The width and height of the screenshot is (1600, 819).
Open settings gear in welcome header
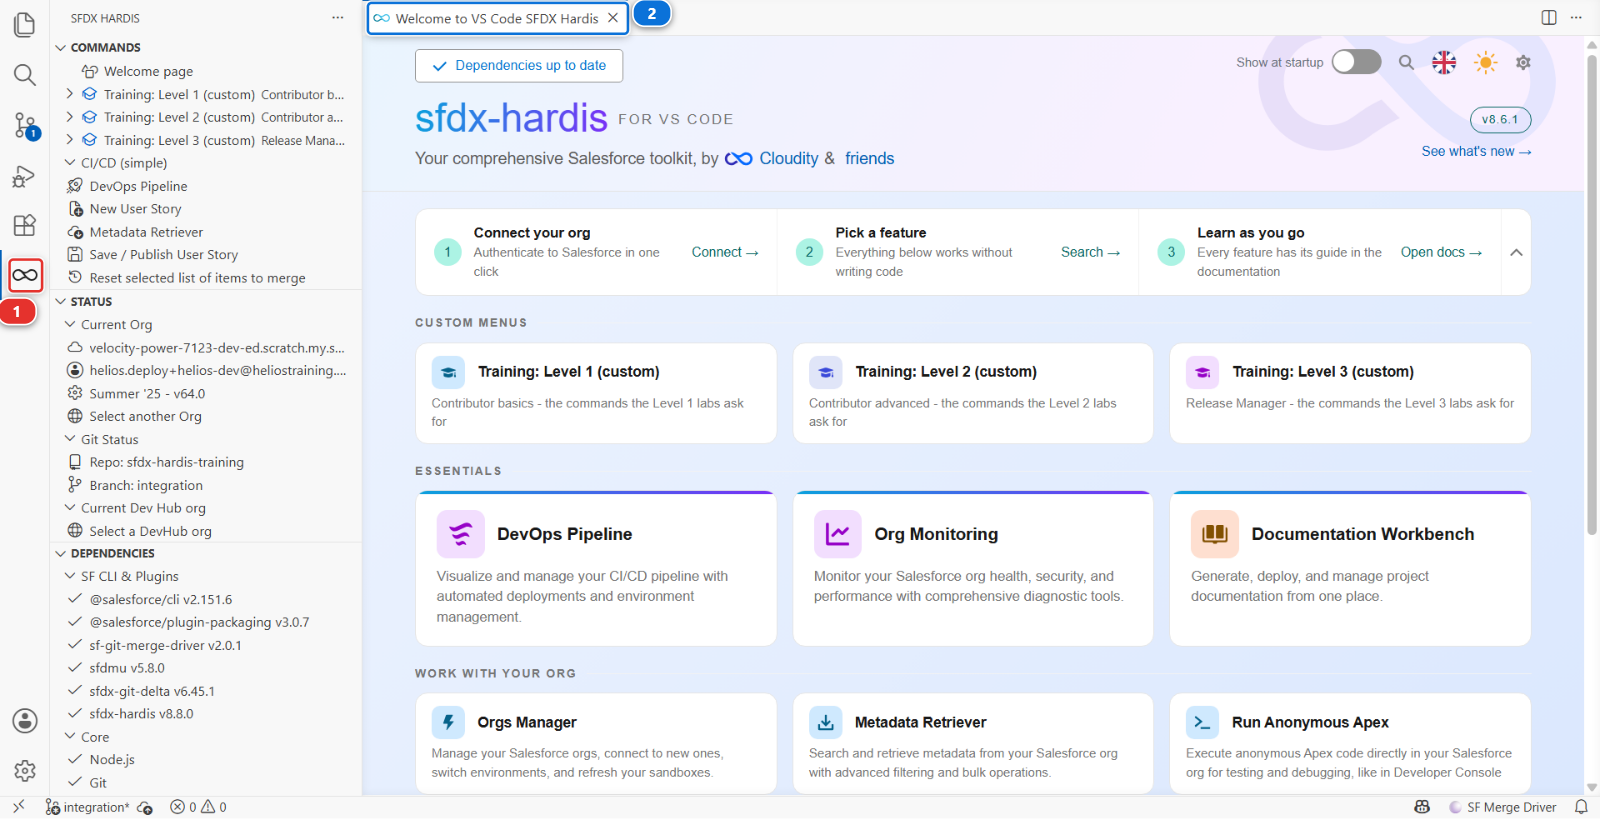(x=1523, y=62)
